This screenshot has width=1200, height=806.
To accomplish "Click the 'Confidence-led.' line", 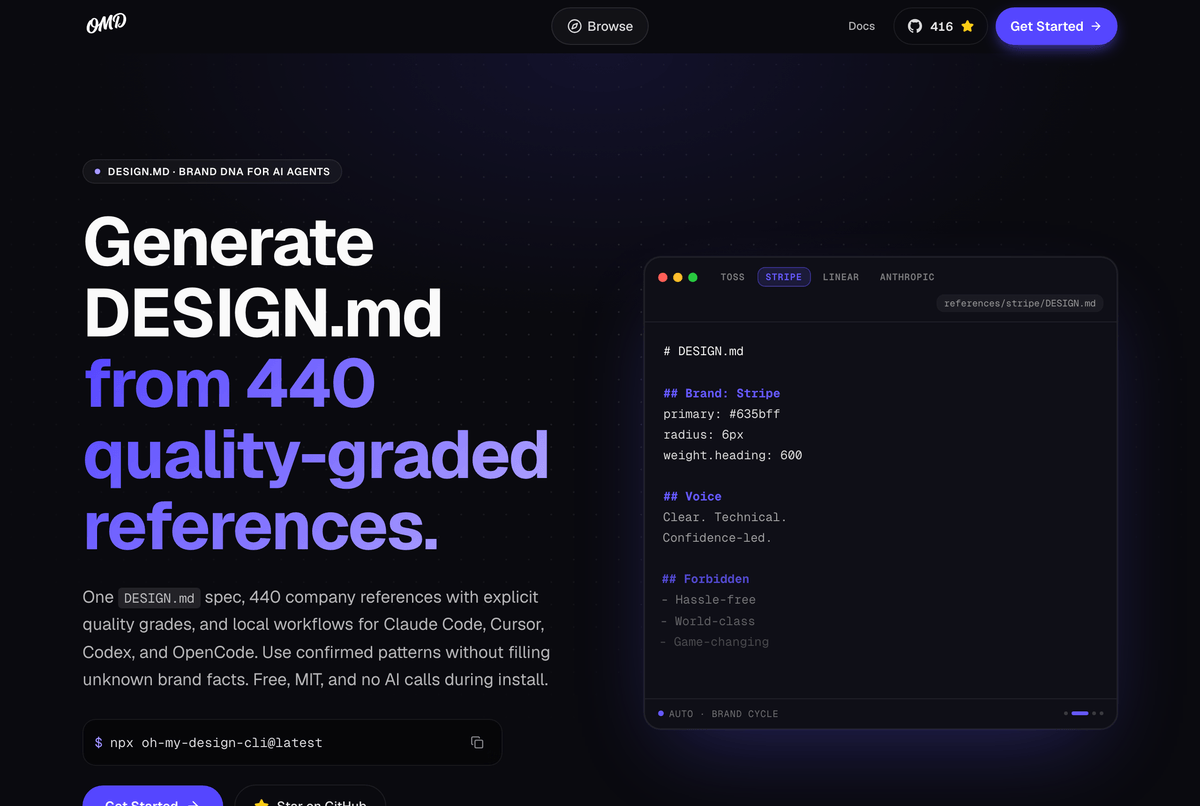I will coord(717,538).
